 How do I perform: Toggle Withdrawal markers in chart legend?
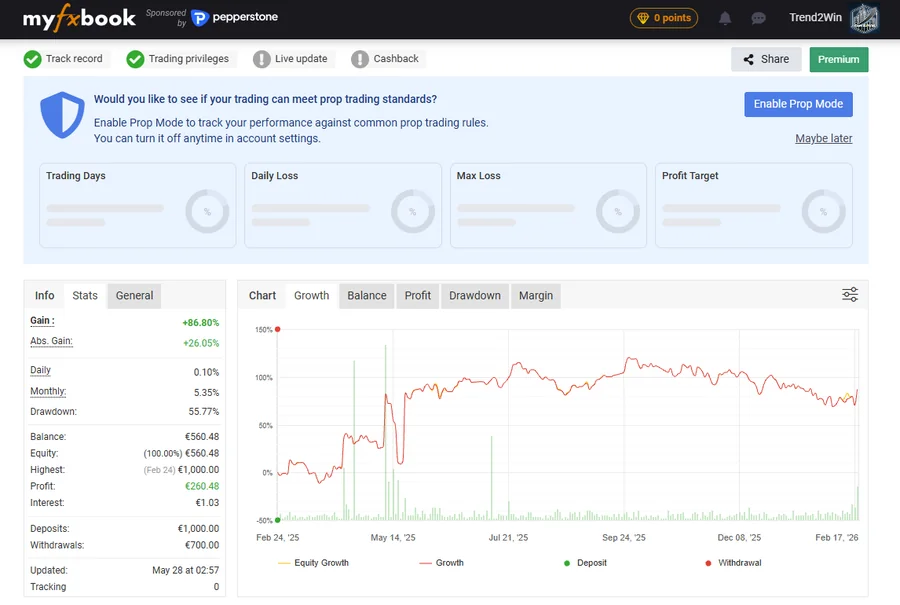[x=733, y=563]
